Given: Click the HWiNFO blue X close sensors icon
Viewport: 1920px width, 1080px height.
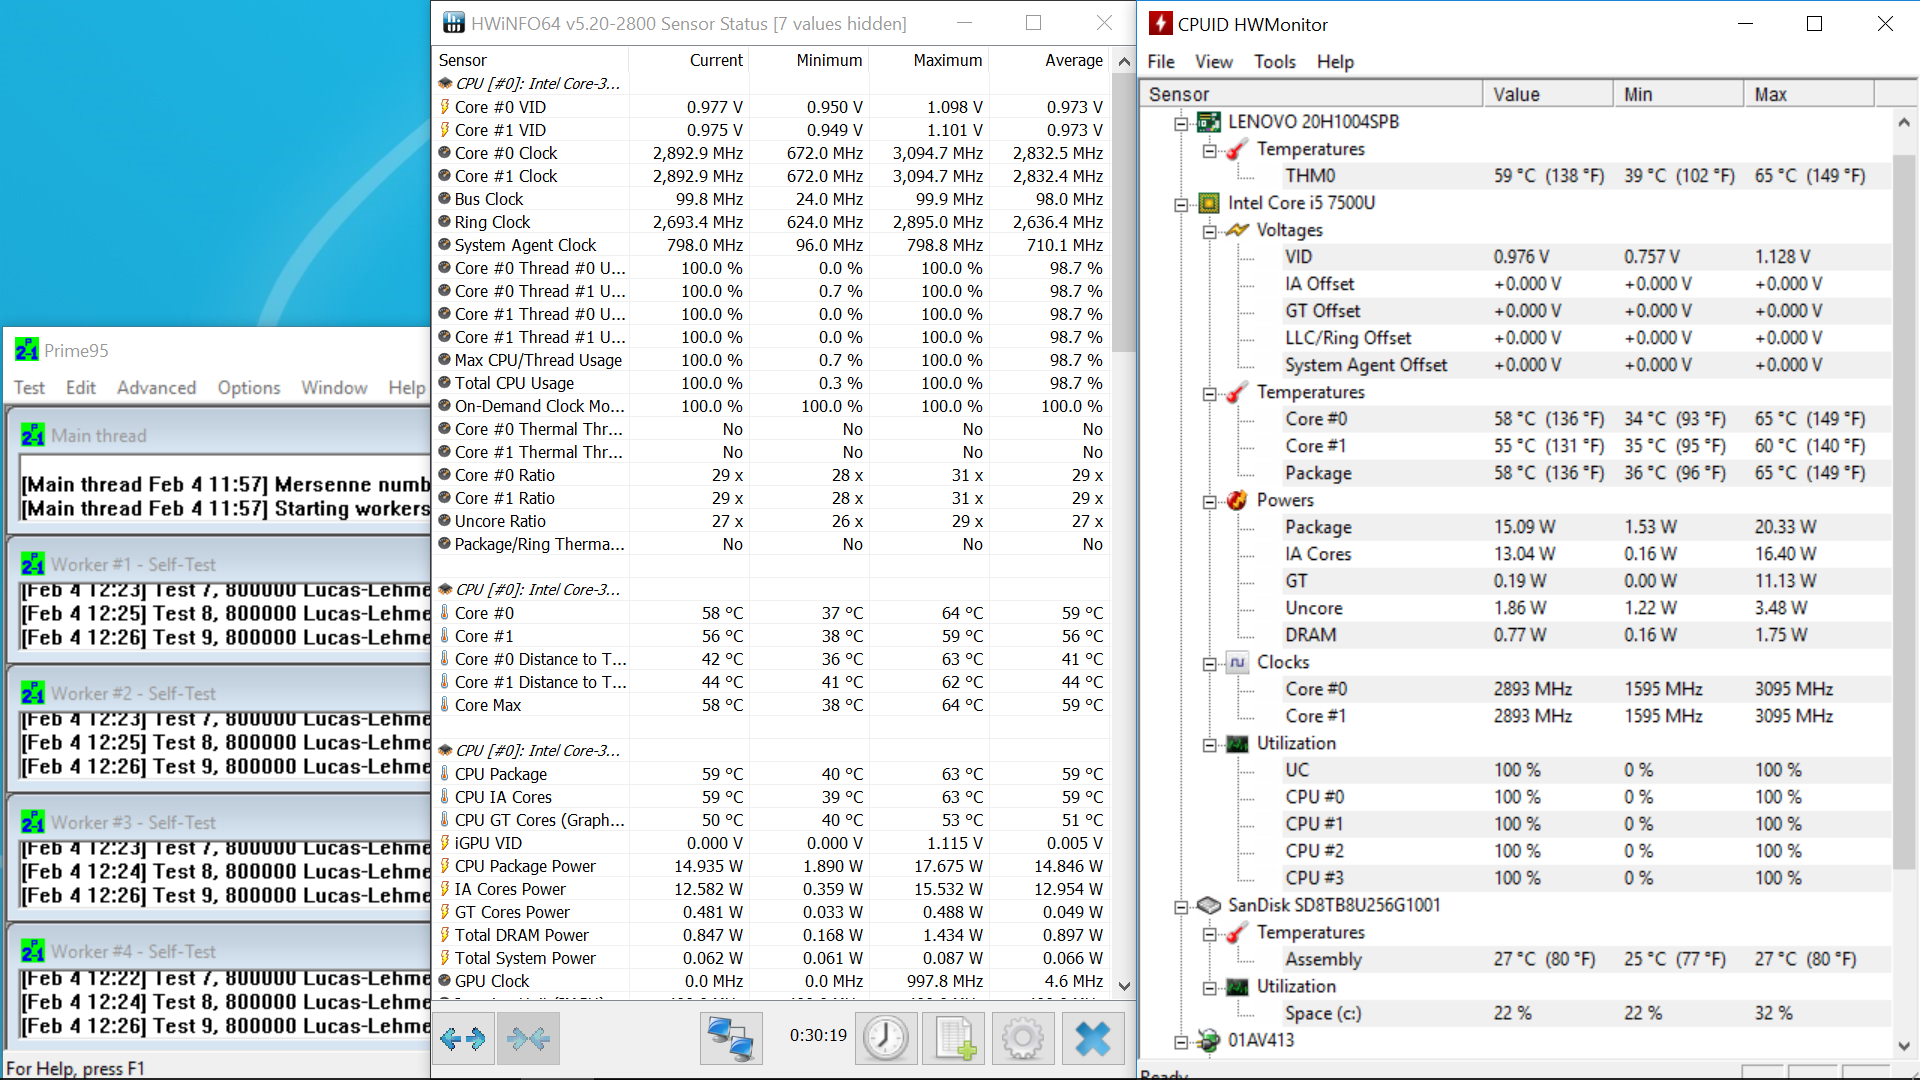Looking at the screenshot, I should pos(1093,1039).
